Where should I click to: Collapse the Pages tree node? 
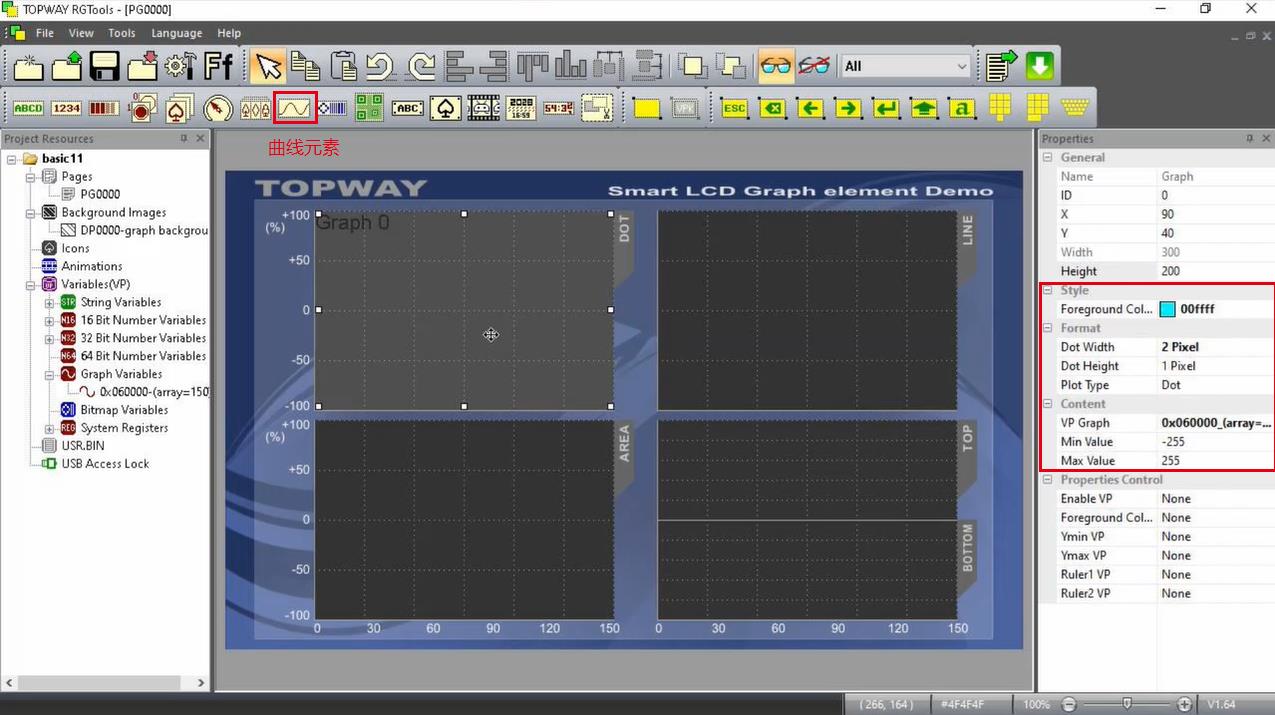(31, 176)
